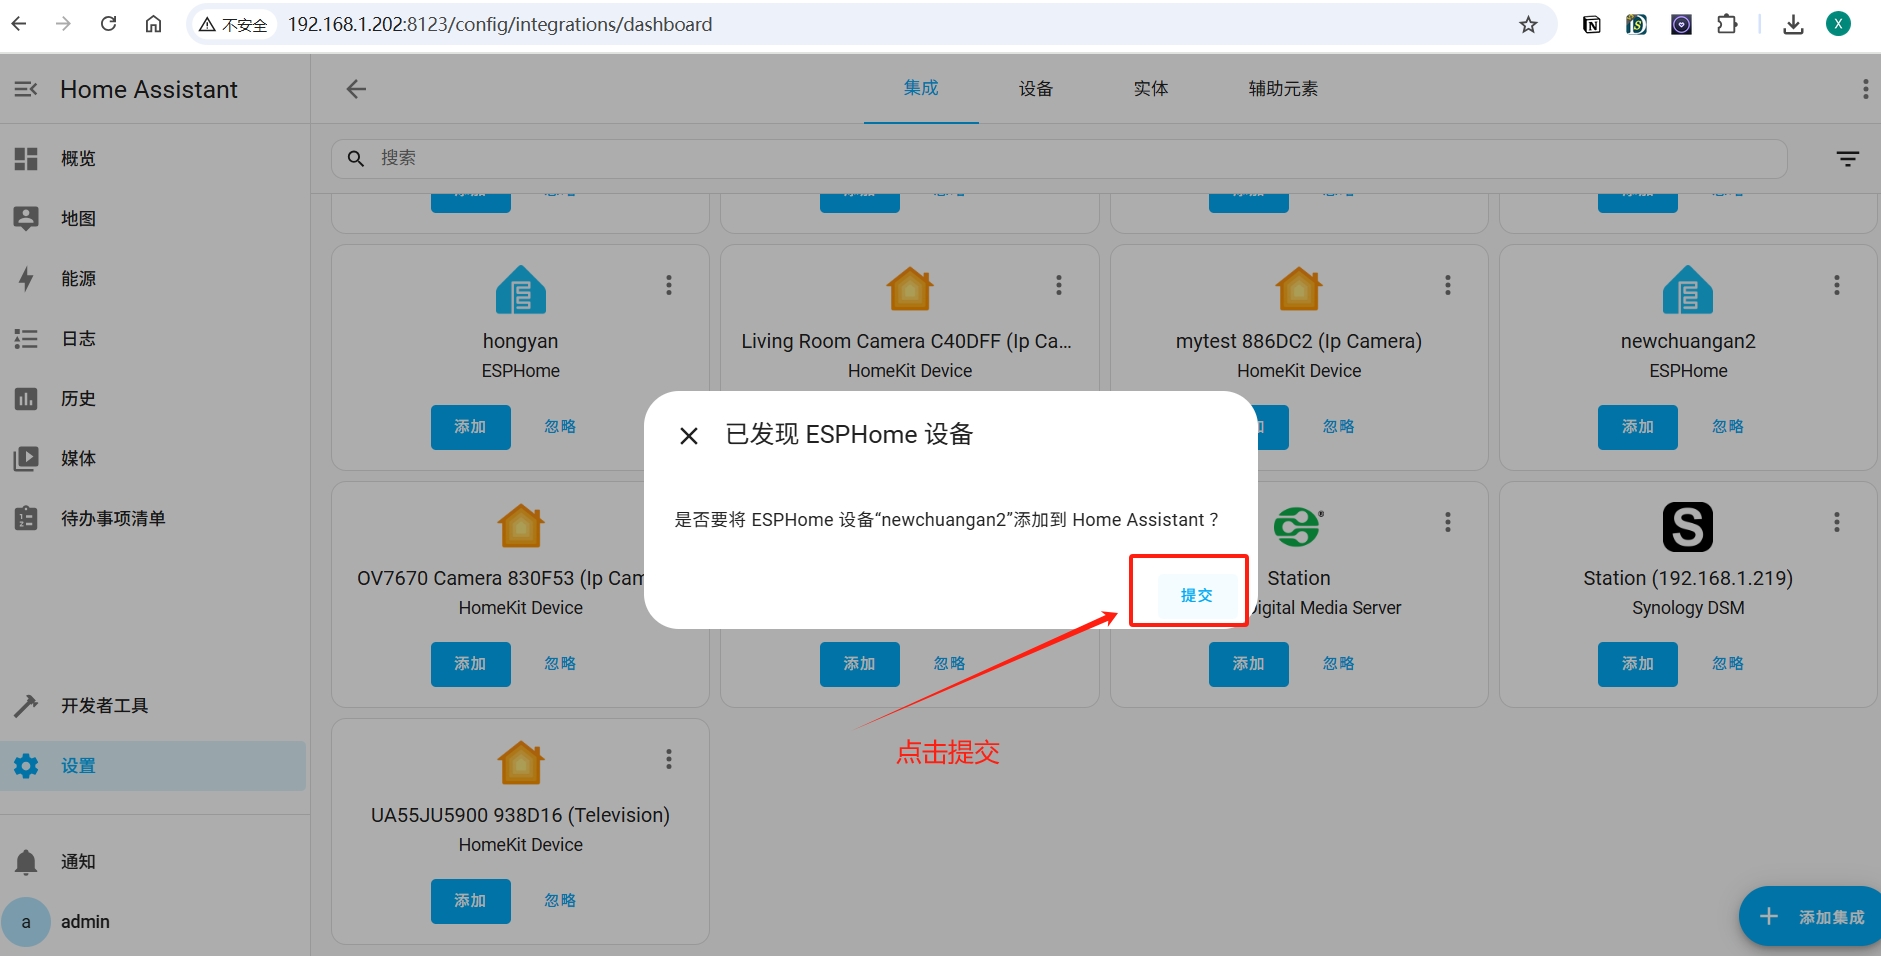This screenshot has height=956, width=1881.
Task: Open the browser extensions puzzle menu
Action: click(1727, 24)
